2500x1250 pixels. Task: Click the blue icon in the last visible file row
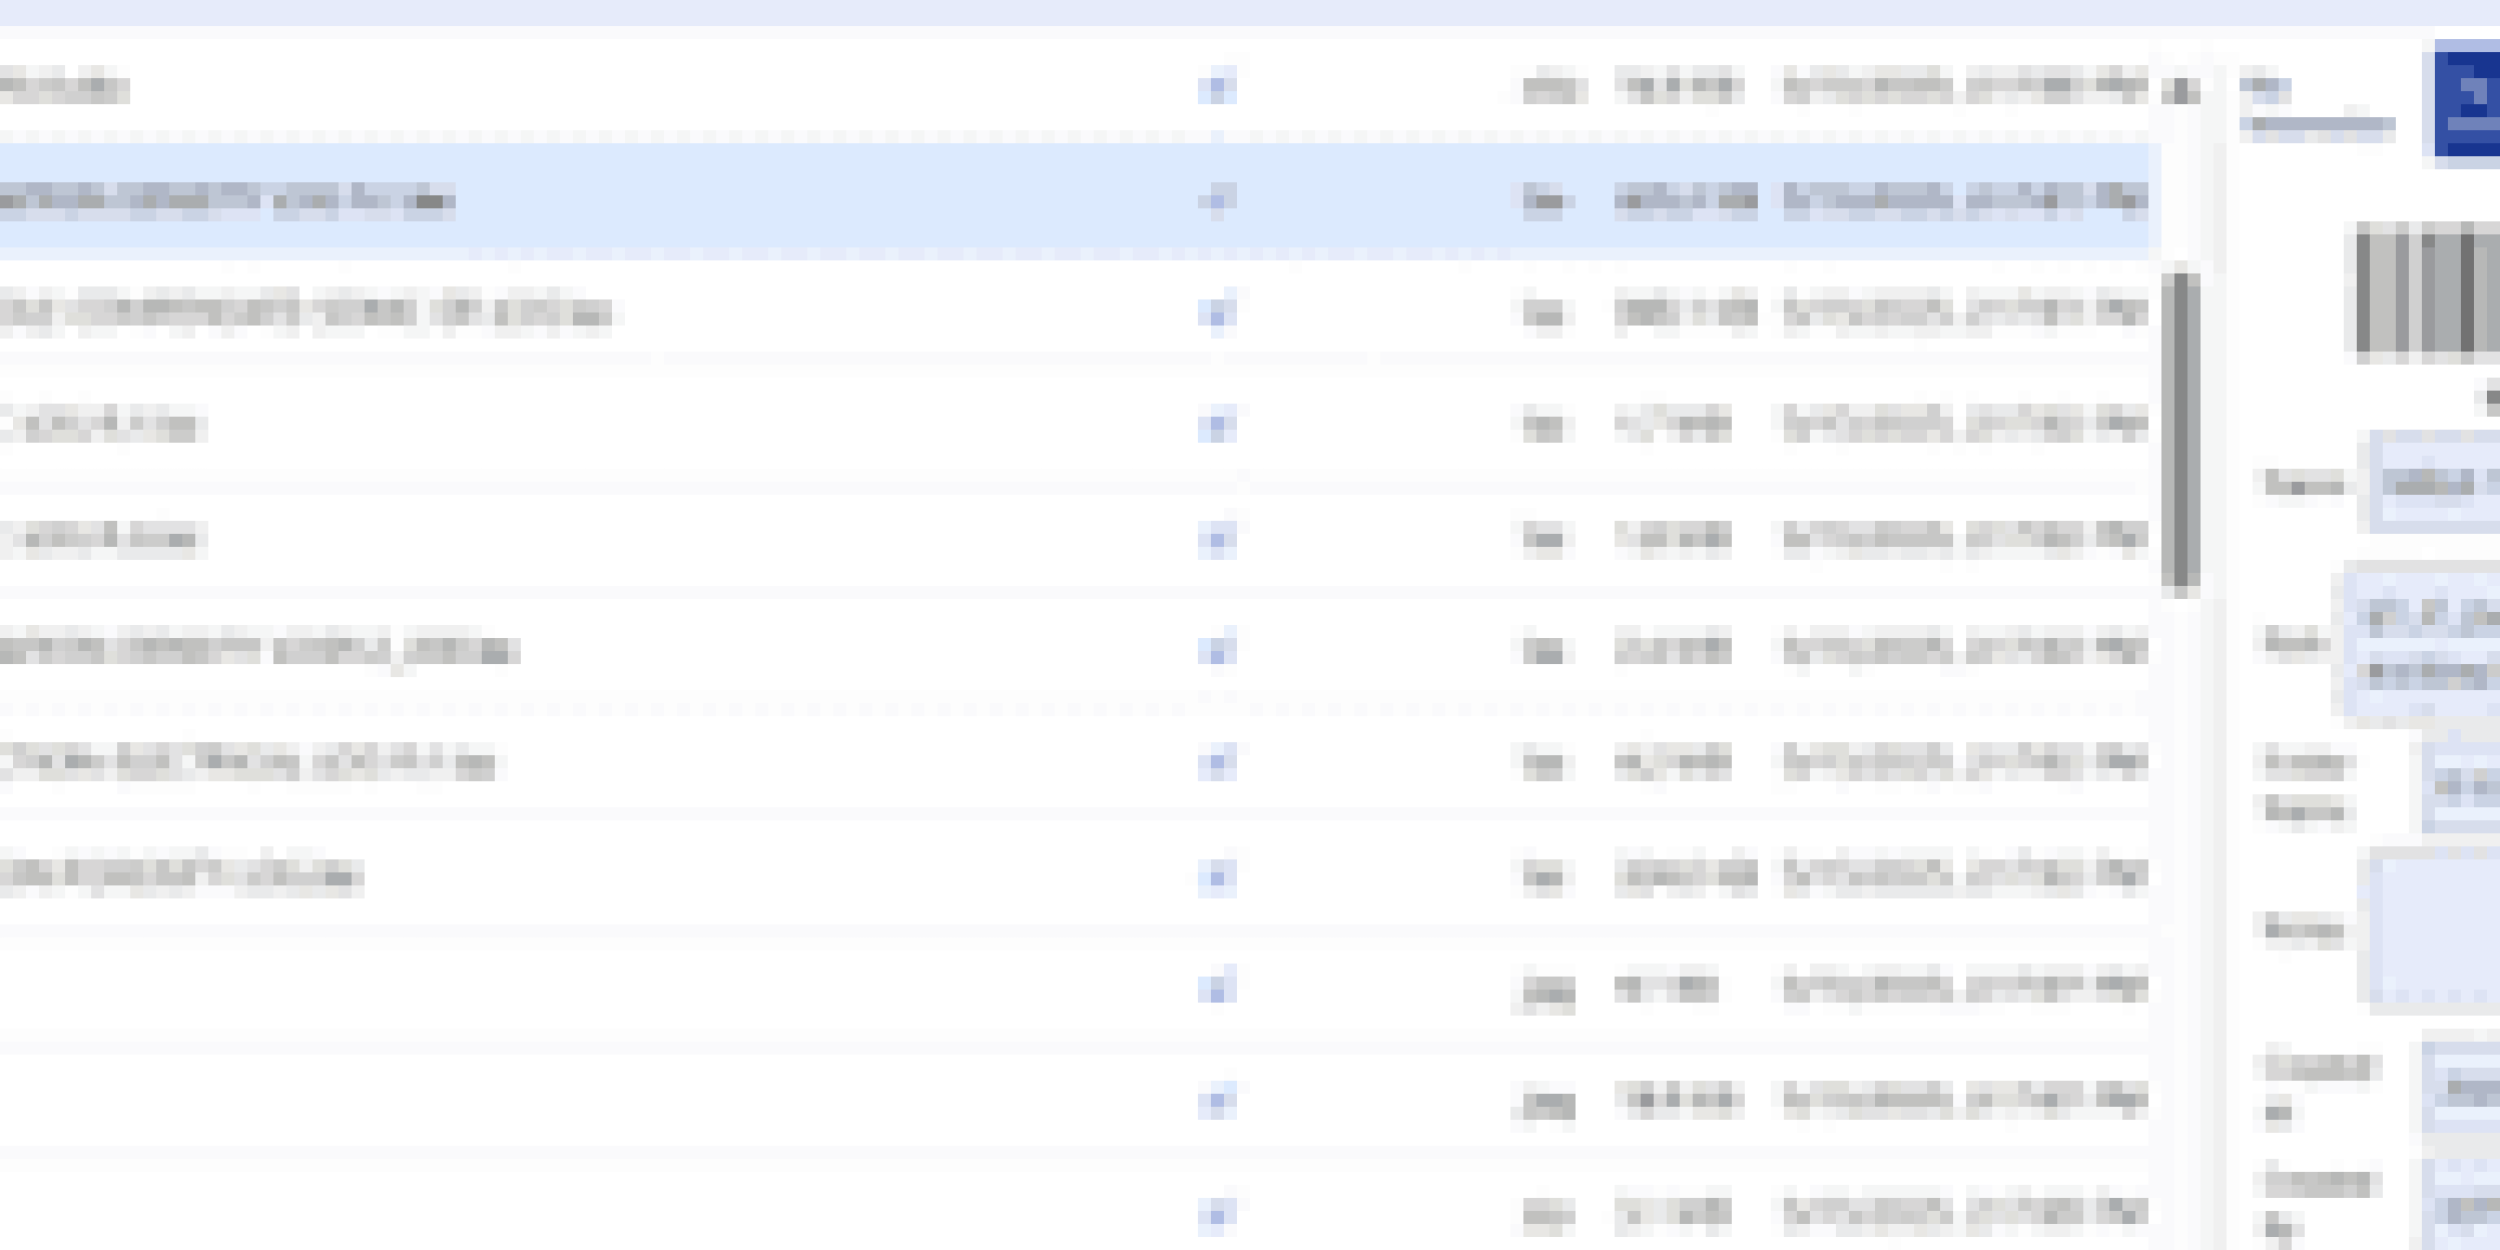pos(1217,1214)
